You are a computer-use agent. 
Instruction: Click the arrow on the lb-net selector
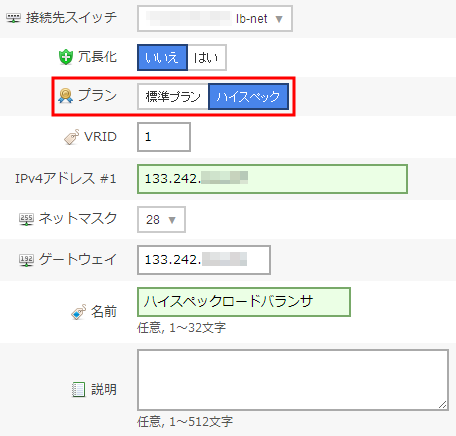pos(279,19)
